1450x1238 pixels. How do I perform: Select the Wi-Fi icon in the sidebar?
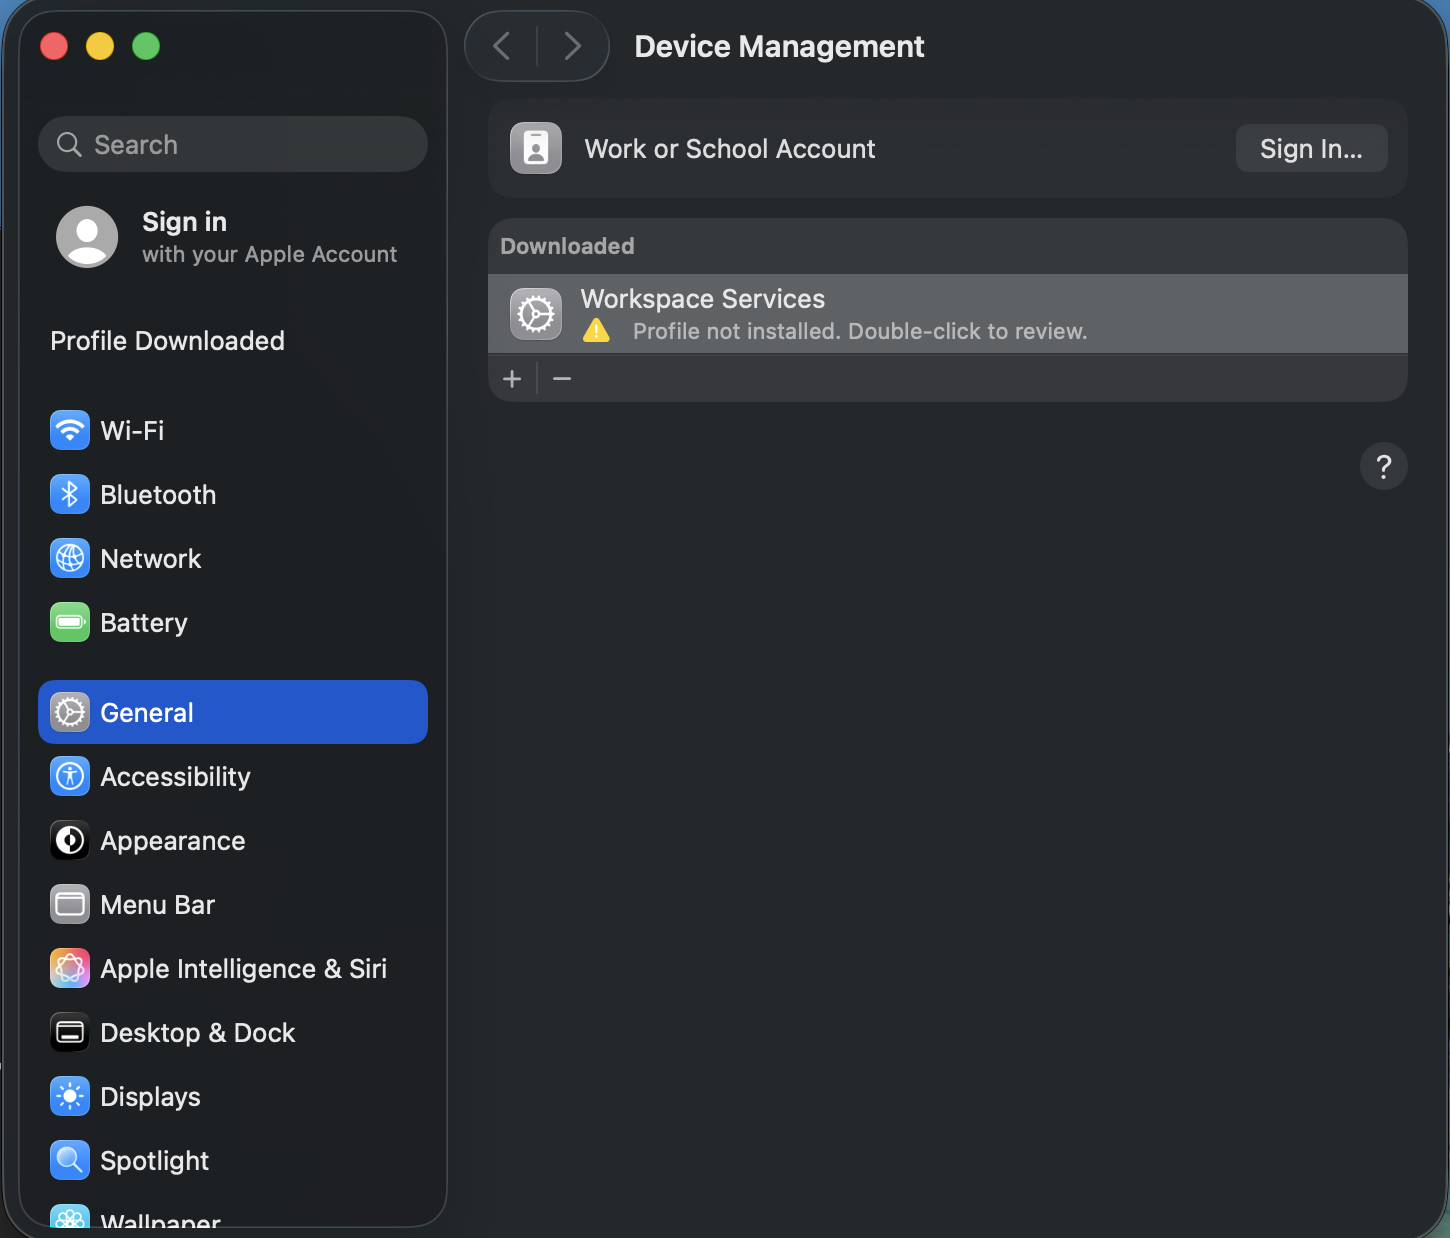coord(69,430)
